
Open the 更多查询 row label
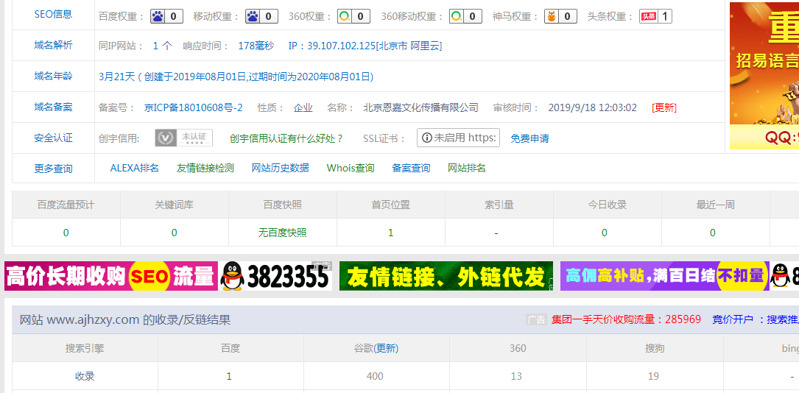pos(53,168)
